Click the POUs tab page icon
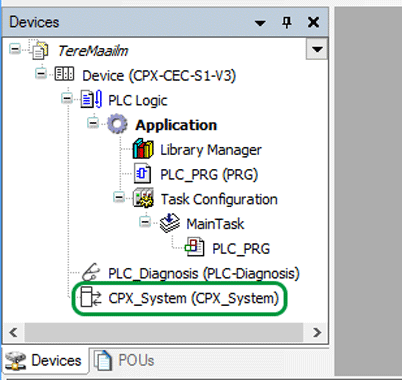 tap(103, 360)
